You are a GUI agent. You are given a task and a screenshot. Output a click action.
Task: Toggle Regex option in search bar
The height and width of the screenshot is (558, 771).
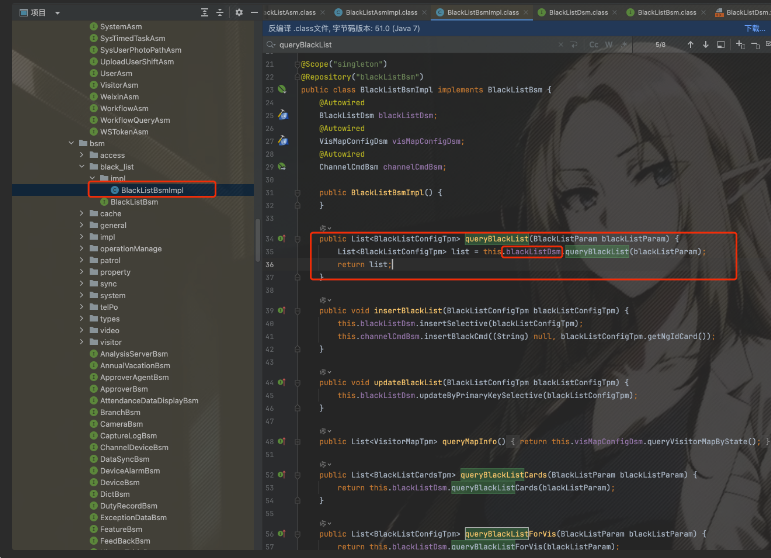pos(624,45)
